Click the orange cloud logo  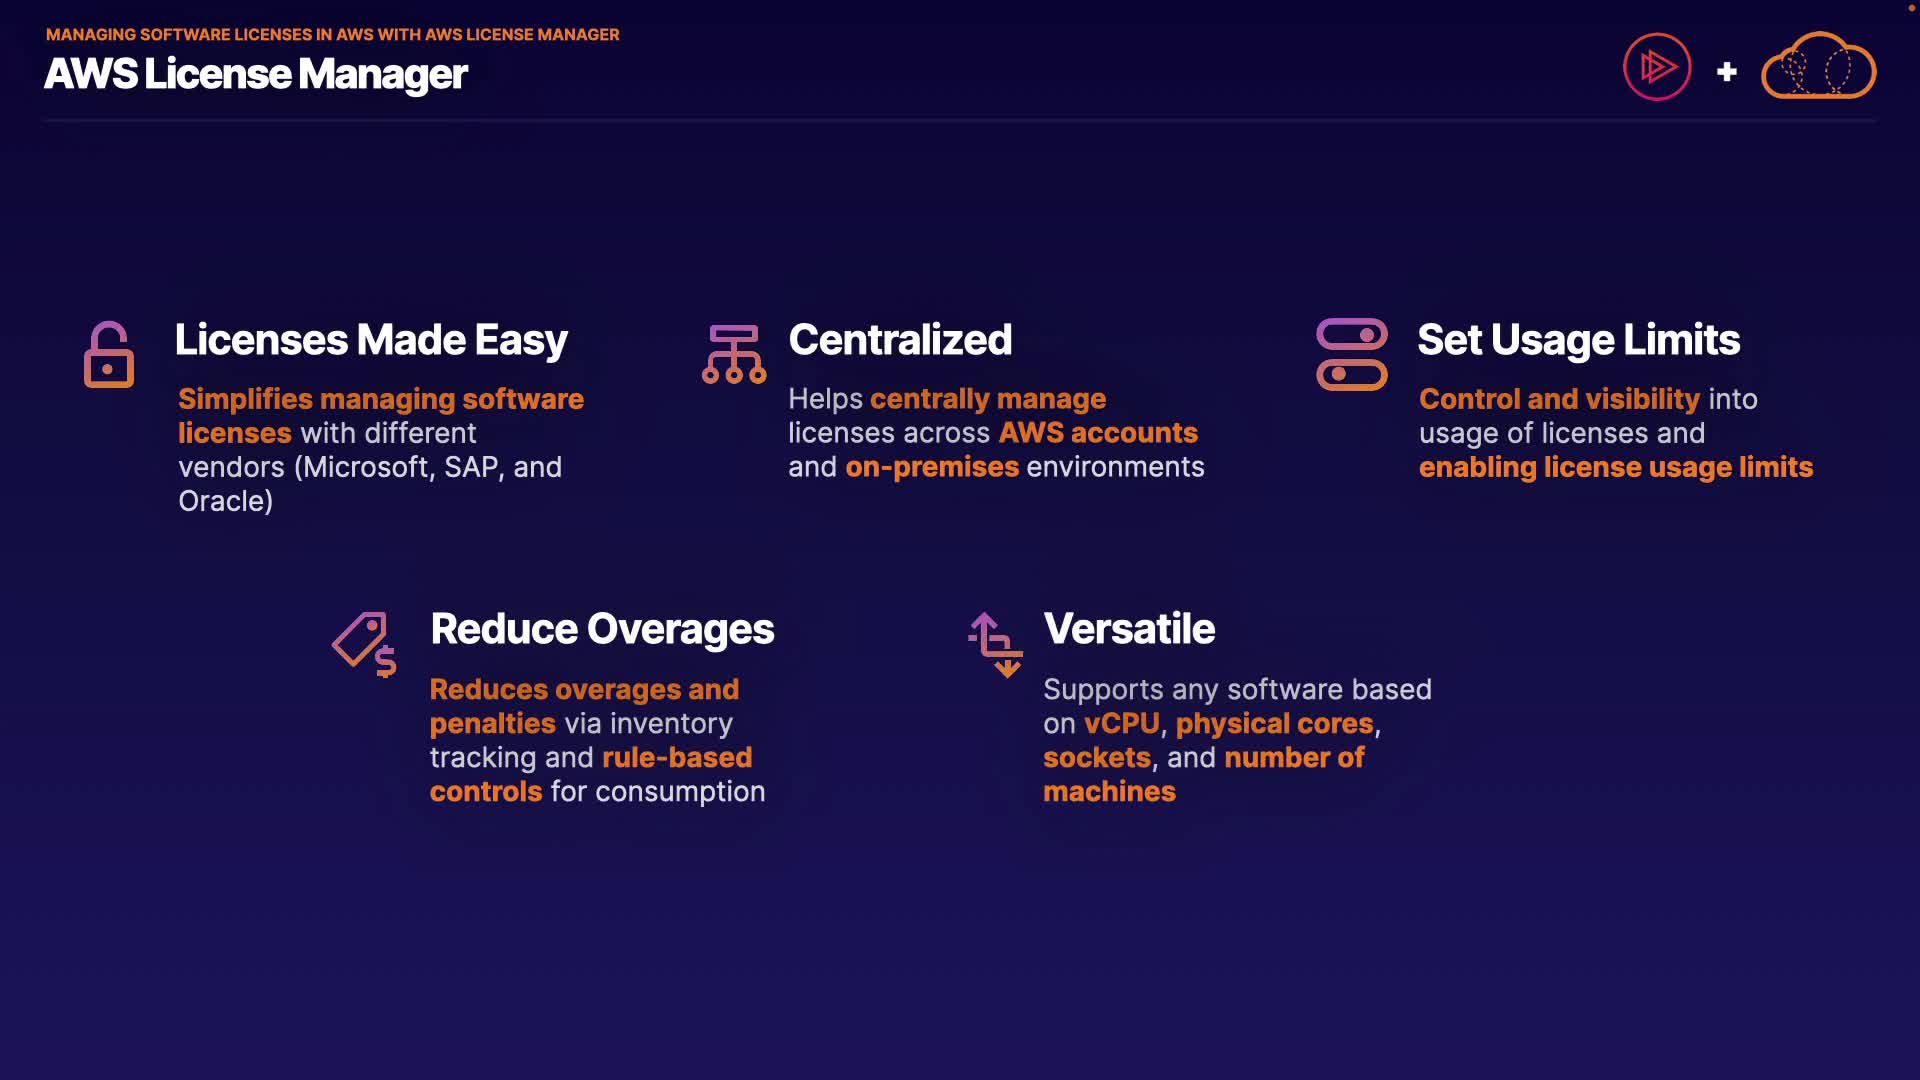pyautogui.click(x=1818, y=67)
